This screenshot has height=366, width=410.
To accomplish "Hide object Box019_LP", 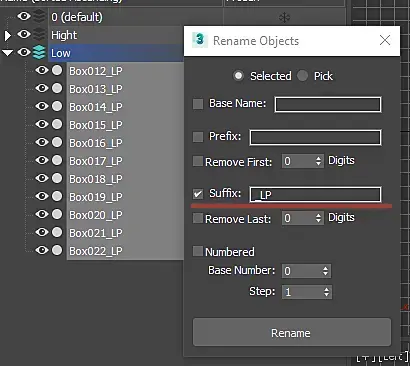I will click(x=42, y=196).
